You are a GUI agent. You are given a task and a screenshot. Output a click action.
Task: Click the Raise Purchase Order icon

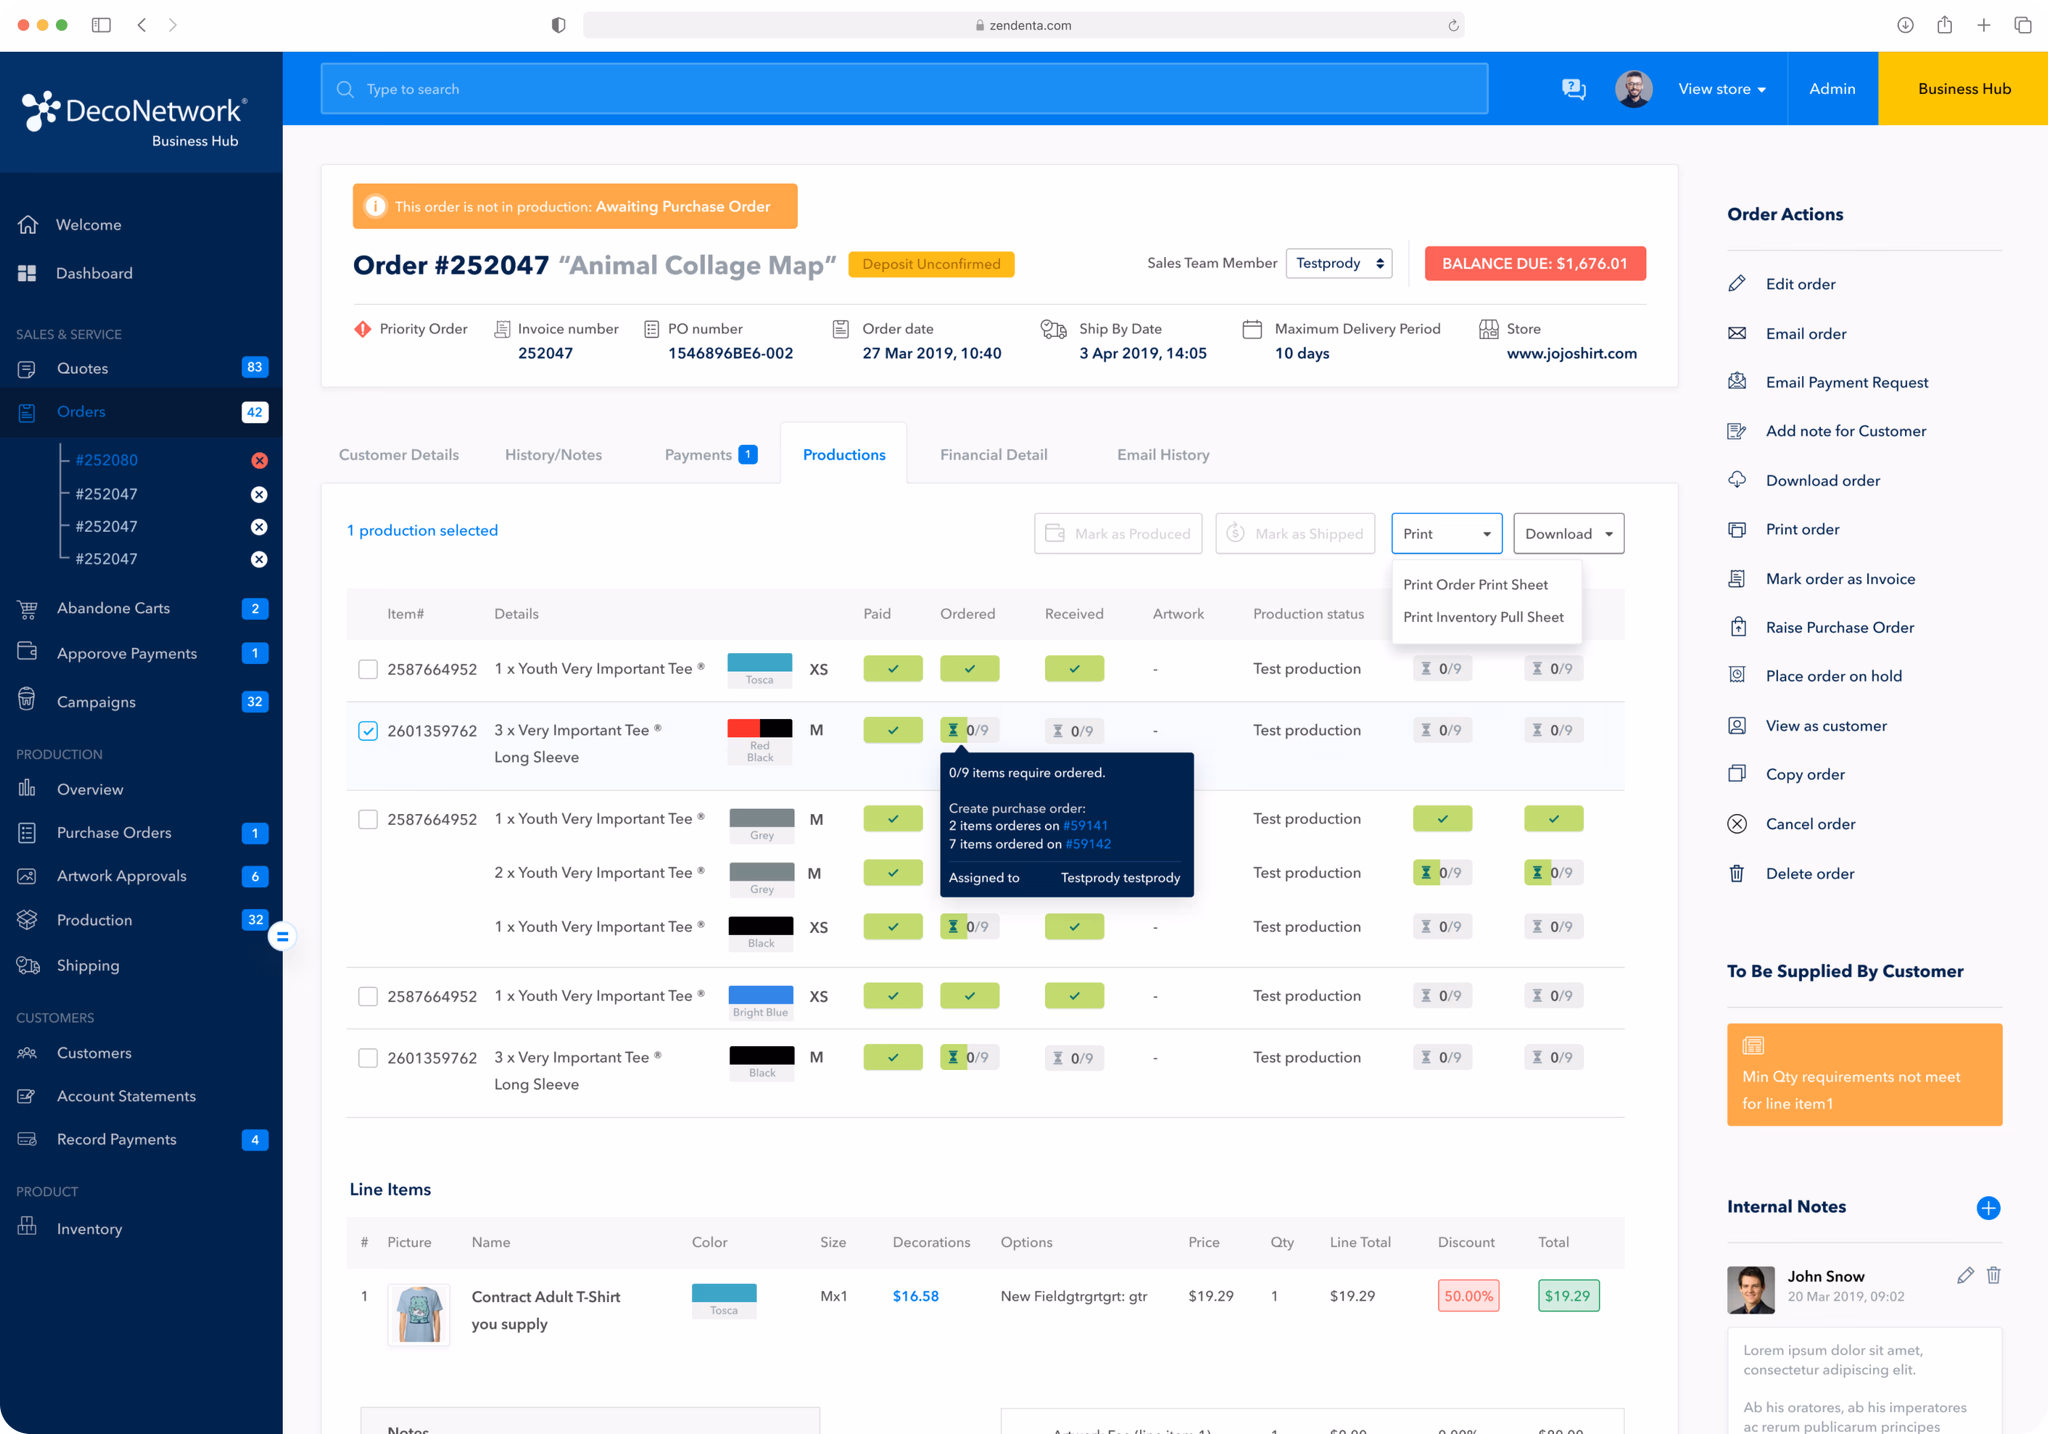pos(1737,627)
